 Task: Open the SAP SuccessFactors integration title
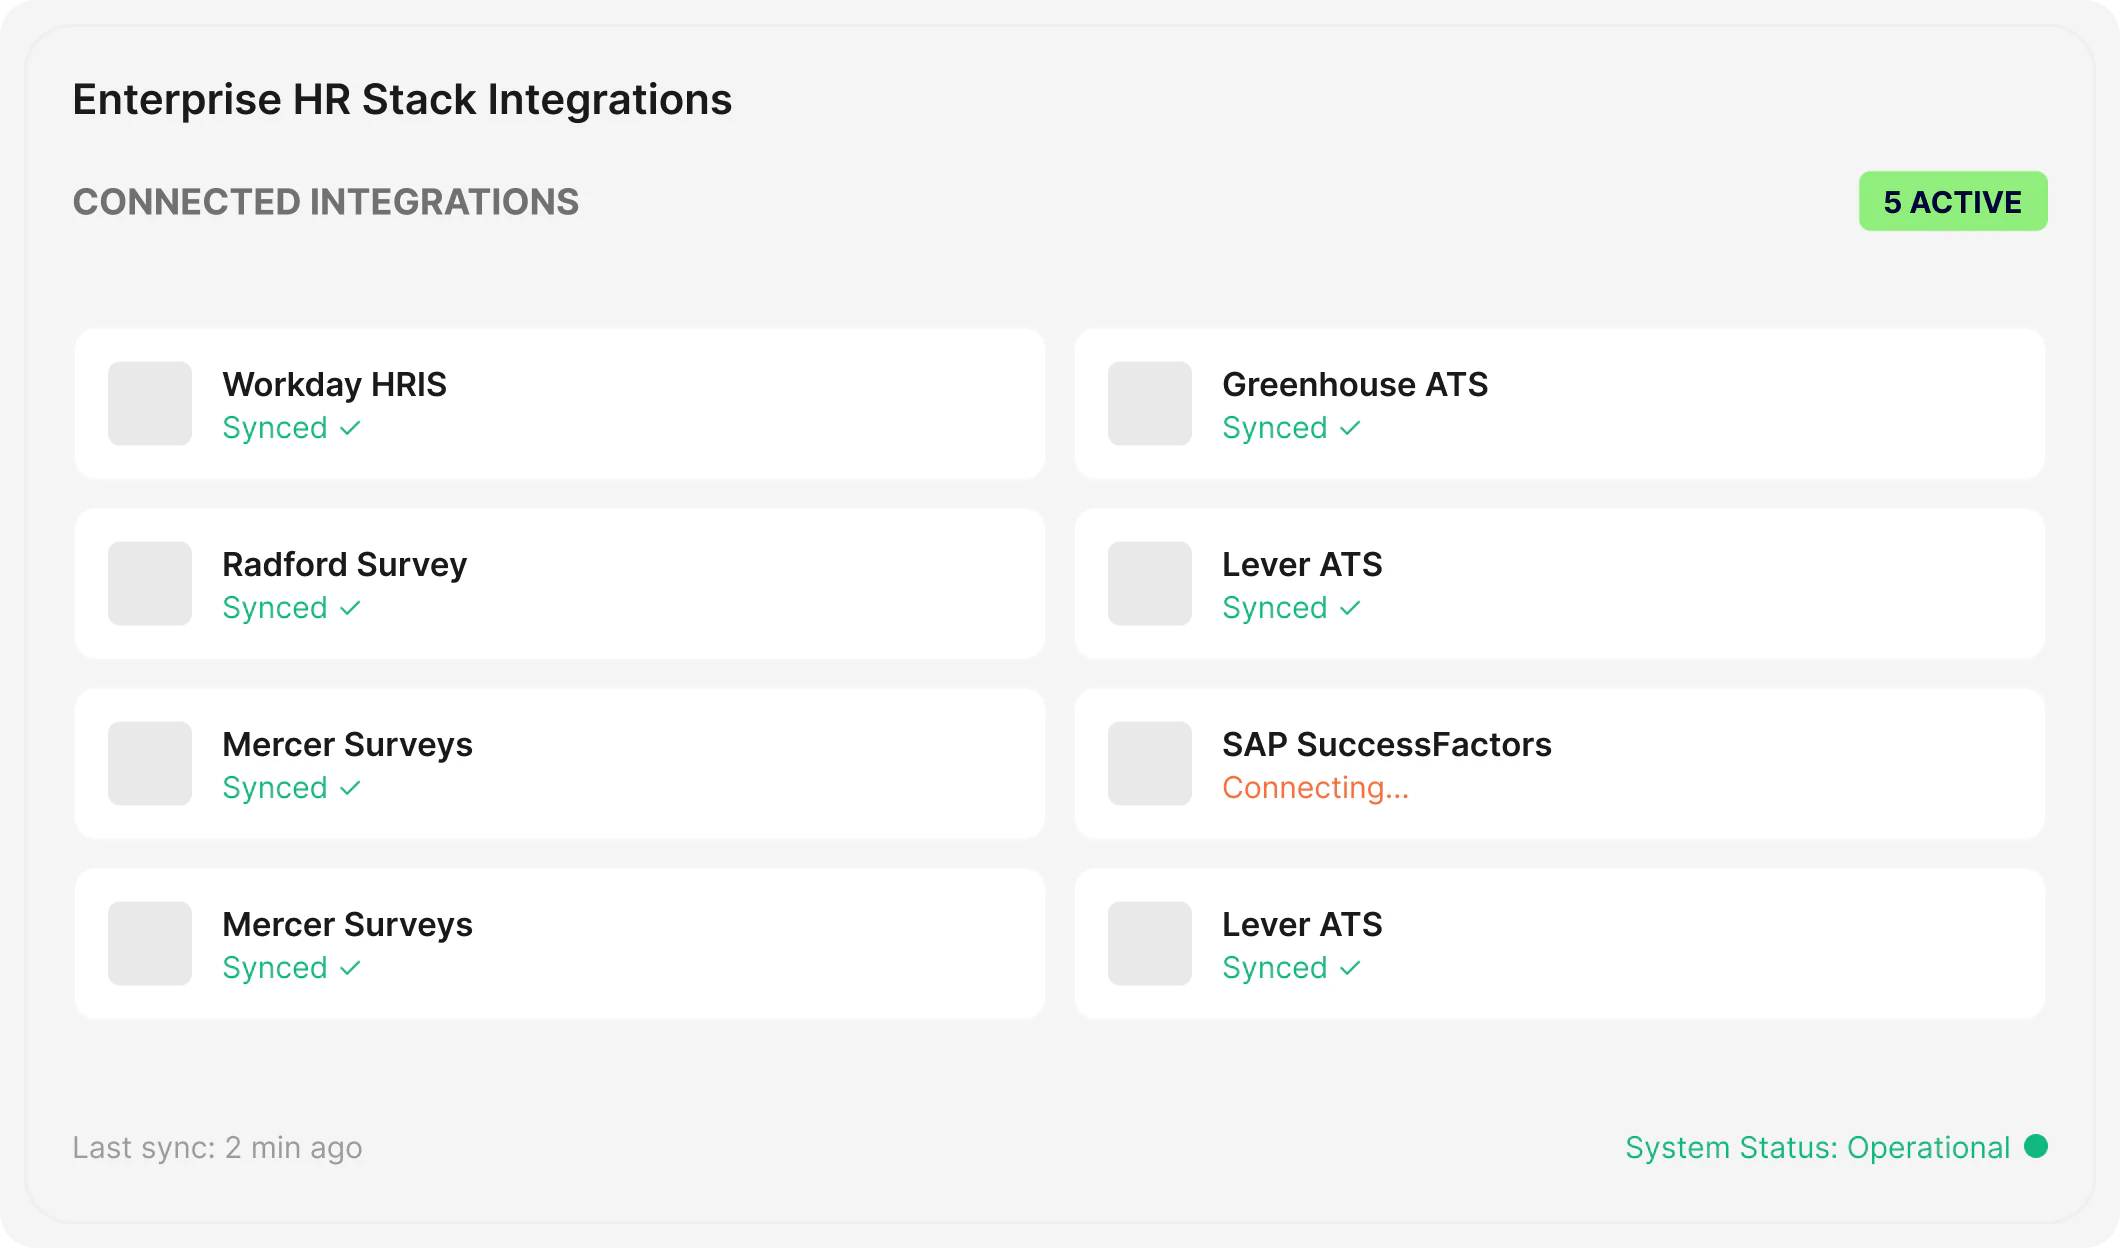[x=1387, y=745]
